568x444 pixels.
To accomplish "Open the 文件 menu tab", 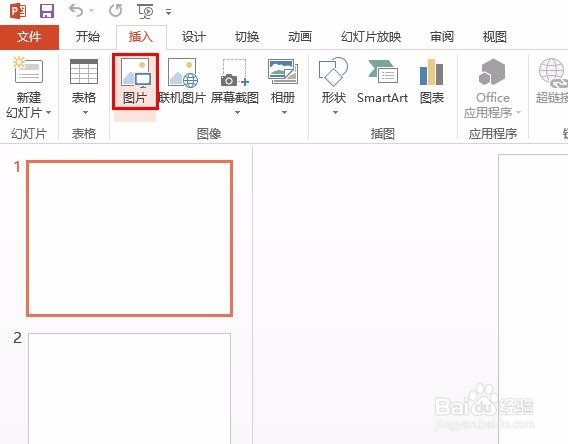I will 29,37.
